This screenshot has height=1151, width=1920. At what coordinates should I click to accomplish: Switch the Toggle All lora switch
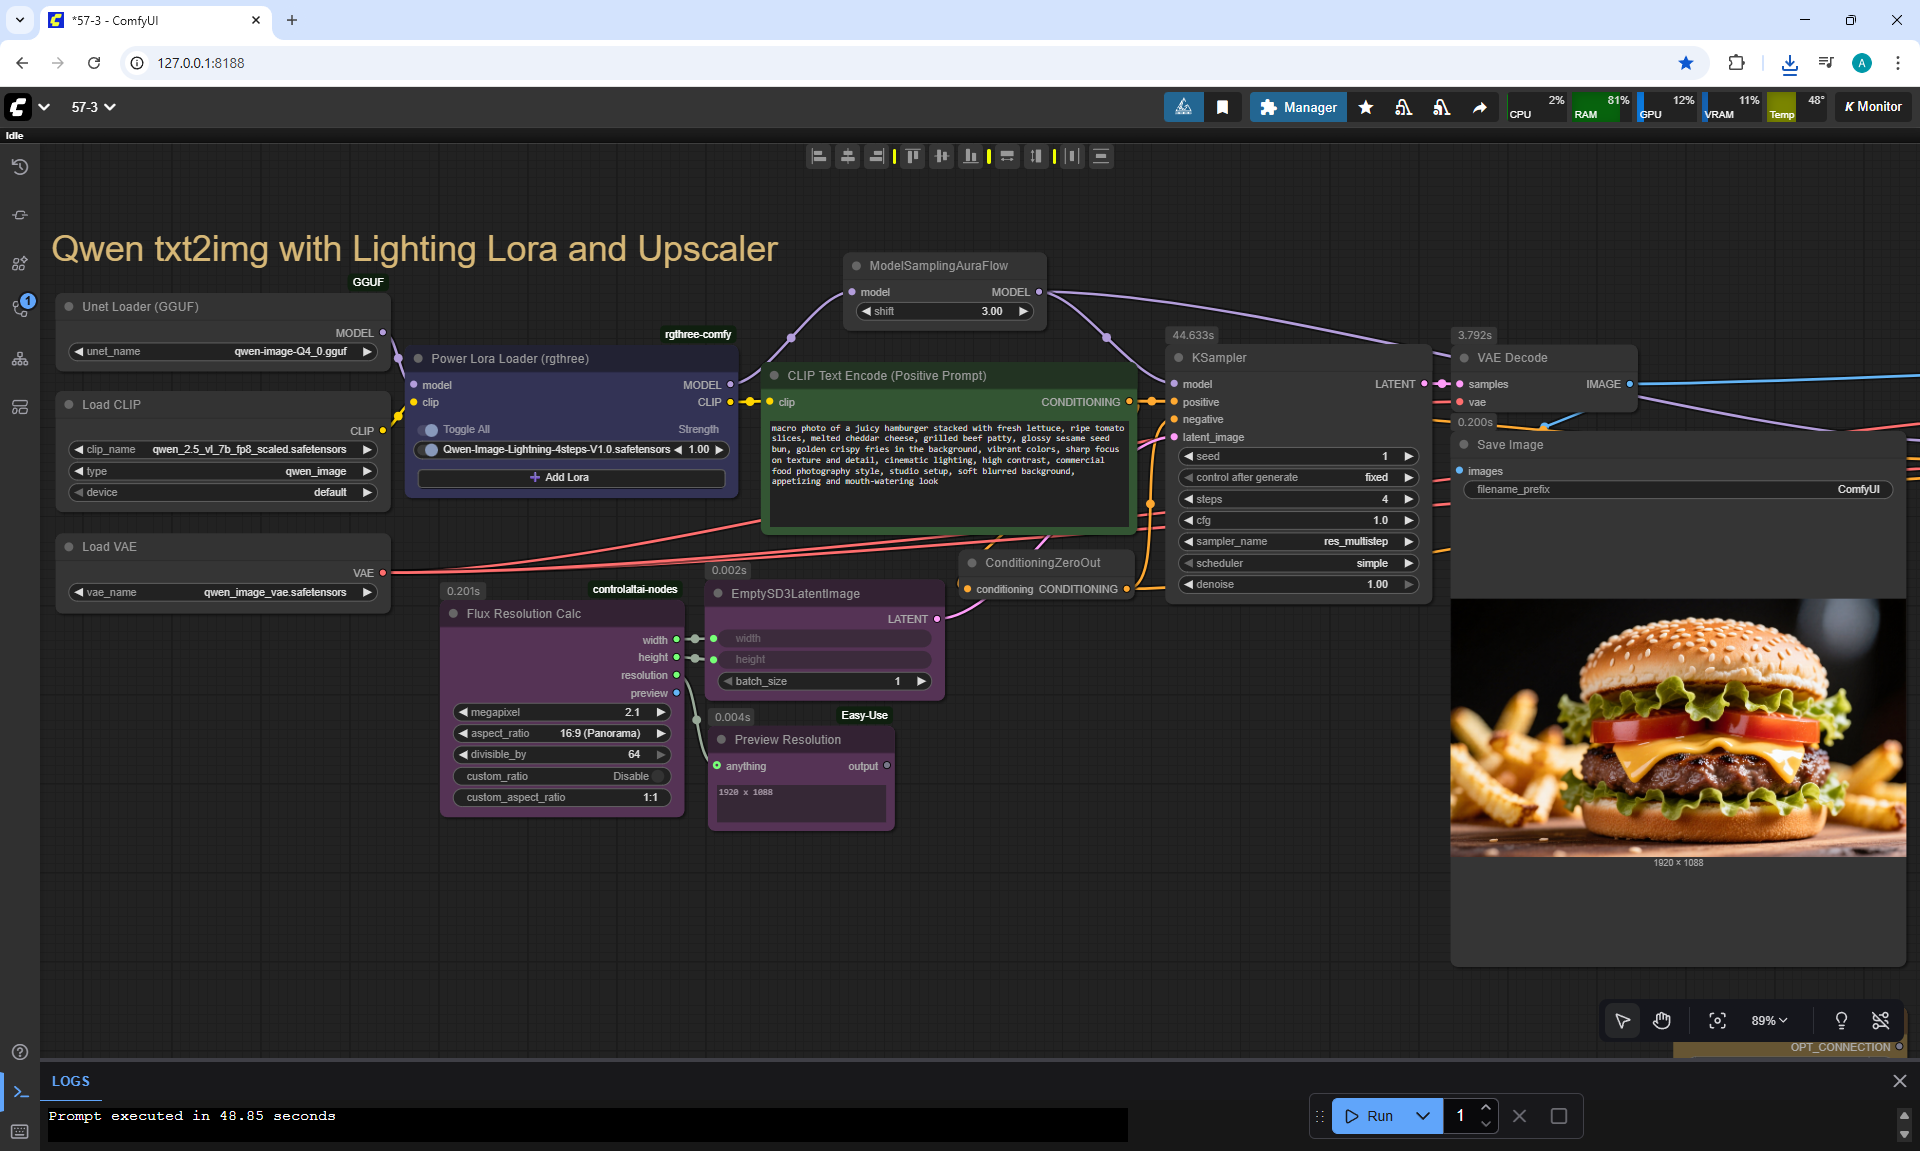430,430
